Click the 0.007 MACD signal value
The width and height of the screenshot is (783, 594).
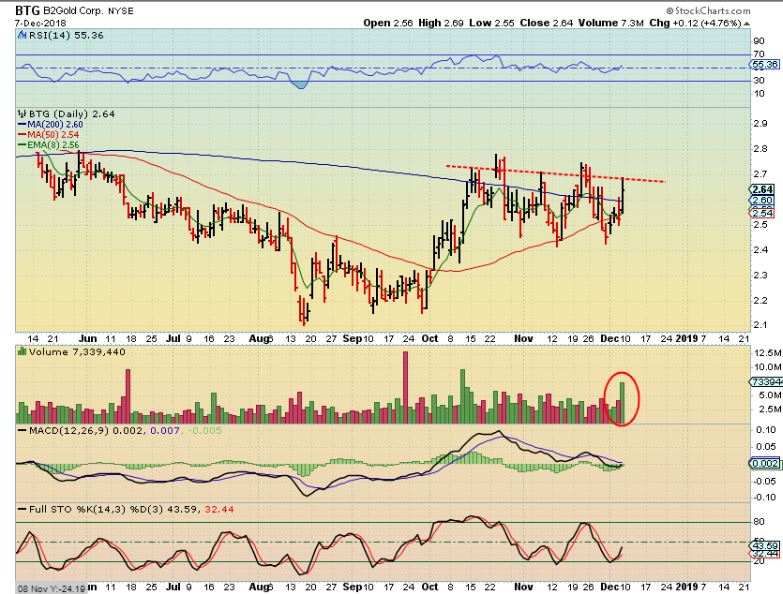pos(164,430)
